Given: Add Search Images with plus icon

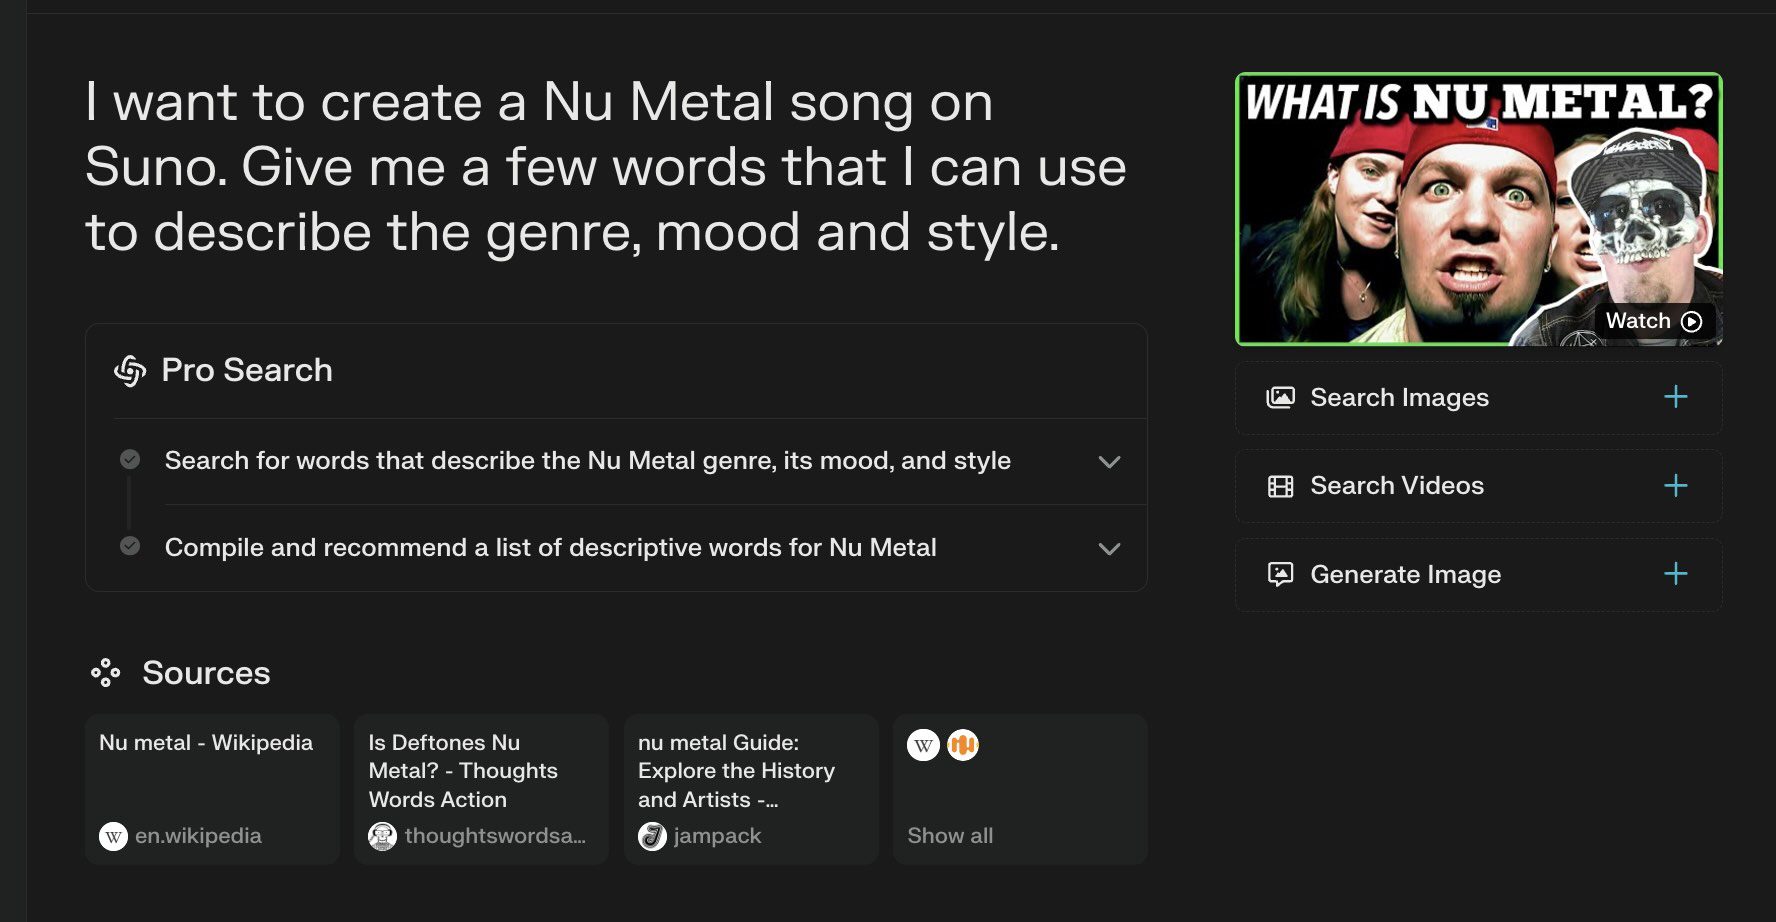Looking at the screenshot, I should pos(1675,397).
